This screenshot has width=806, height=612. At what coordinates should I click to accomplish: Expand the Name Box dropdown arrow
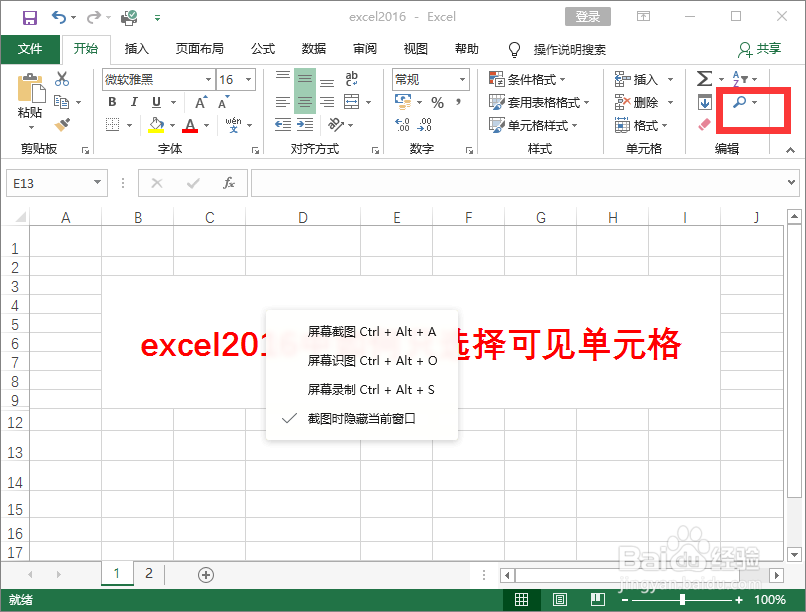coord(97,182)
